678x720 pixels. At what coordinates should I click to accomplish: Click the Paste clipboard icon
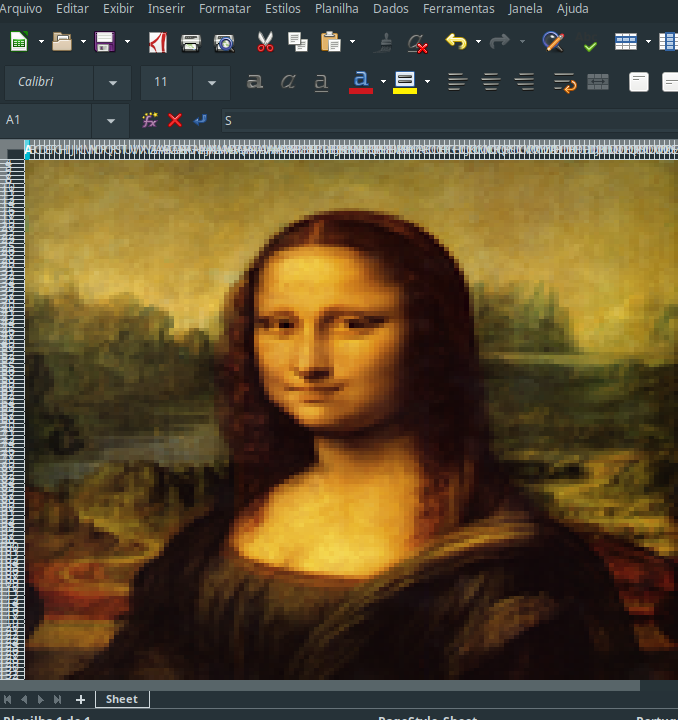pyautogui.click(x=331, y=42)
